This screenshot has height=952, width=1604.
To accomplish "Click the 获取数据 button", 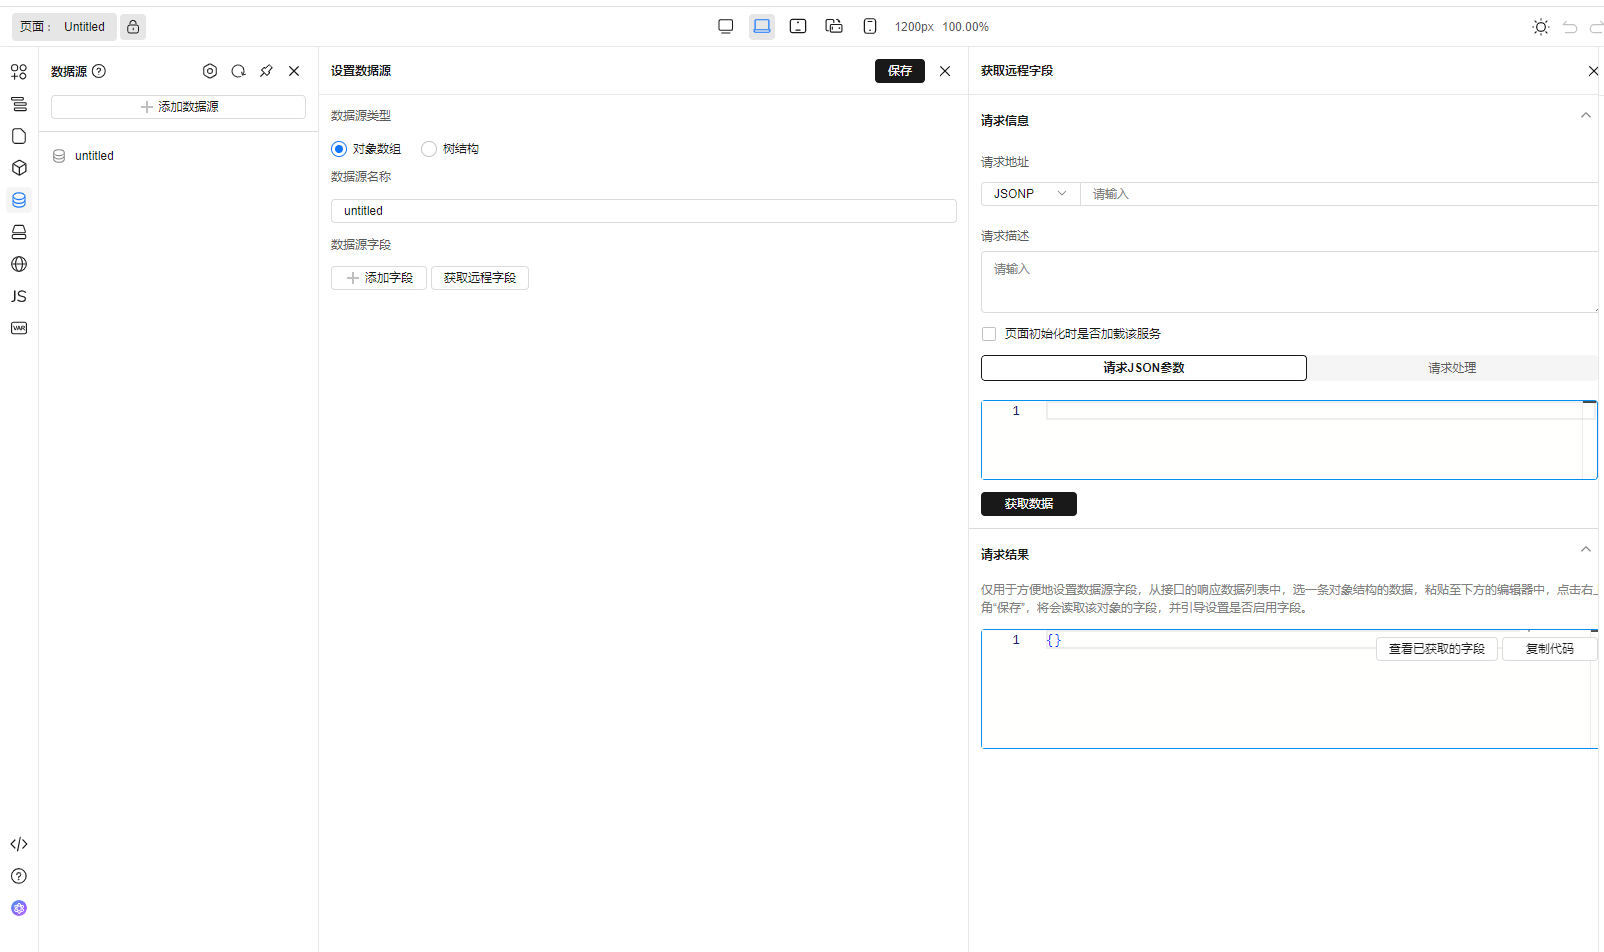I will tap(1029, 504).
